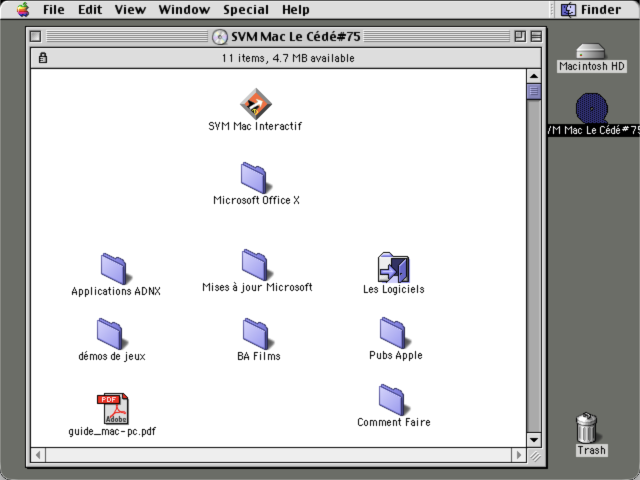The height and width of the screenshot is (480, 640).
Task: Click the Comment Faire label text
Action: point(394,422)
